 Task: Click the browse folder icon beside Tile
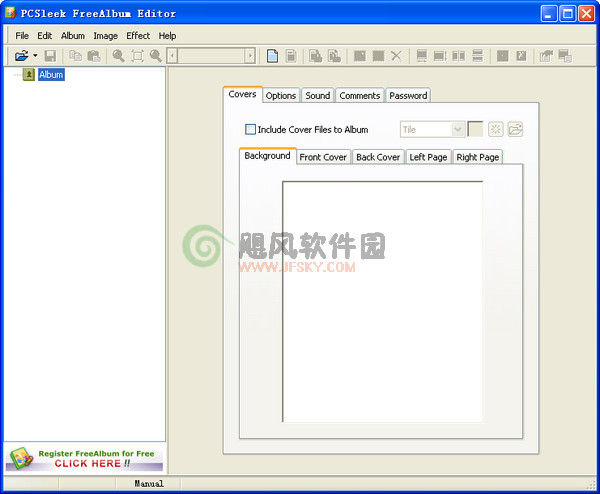(x=515, y=129)
